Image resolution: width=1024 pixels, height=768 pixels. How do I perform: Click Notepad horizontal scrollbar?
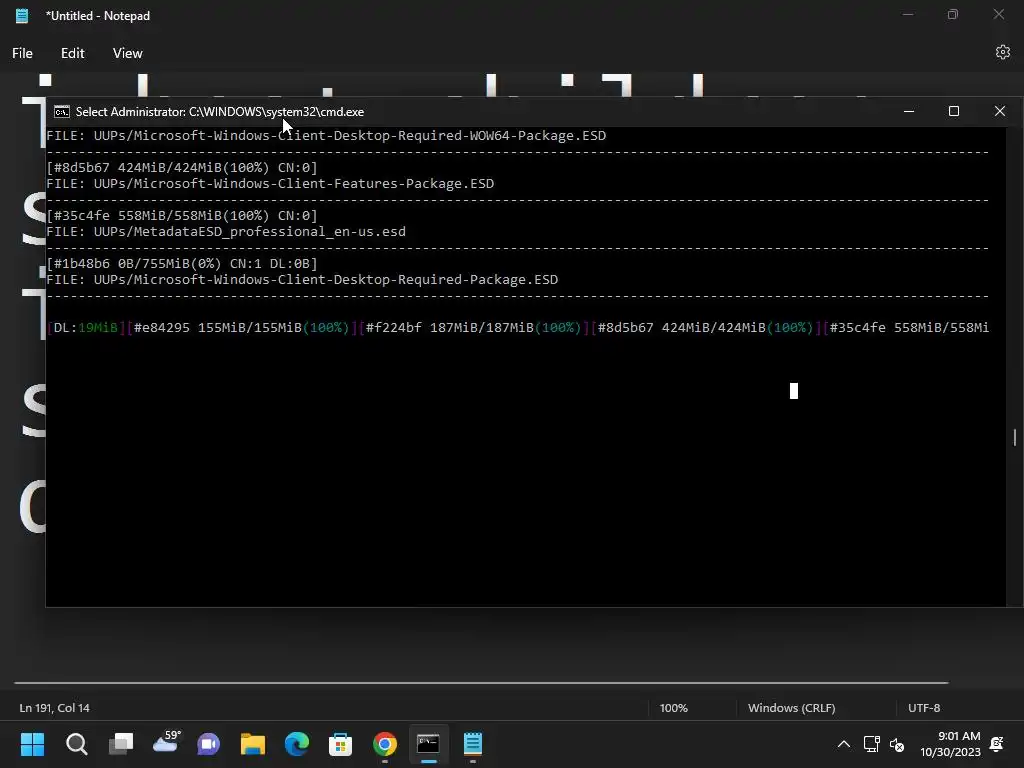(481, 683)
